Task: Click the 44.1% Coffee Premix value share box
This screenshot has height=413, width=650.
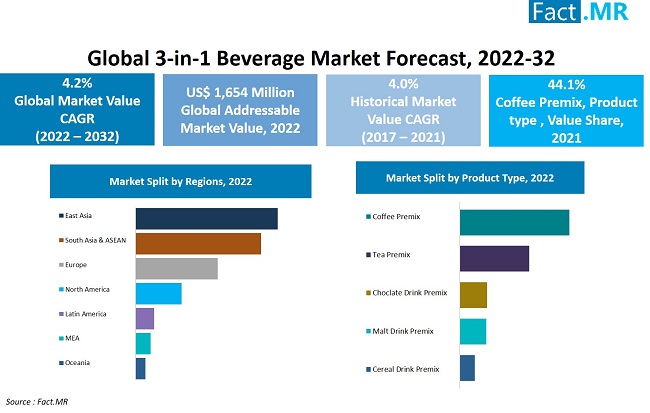Action: (x=566, y=111)
